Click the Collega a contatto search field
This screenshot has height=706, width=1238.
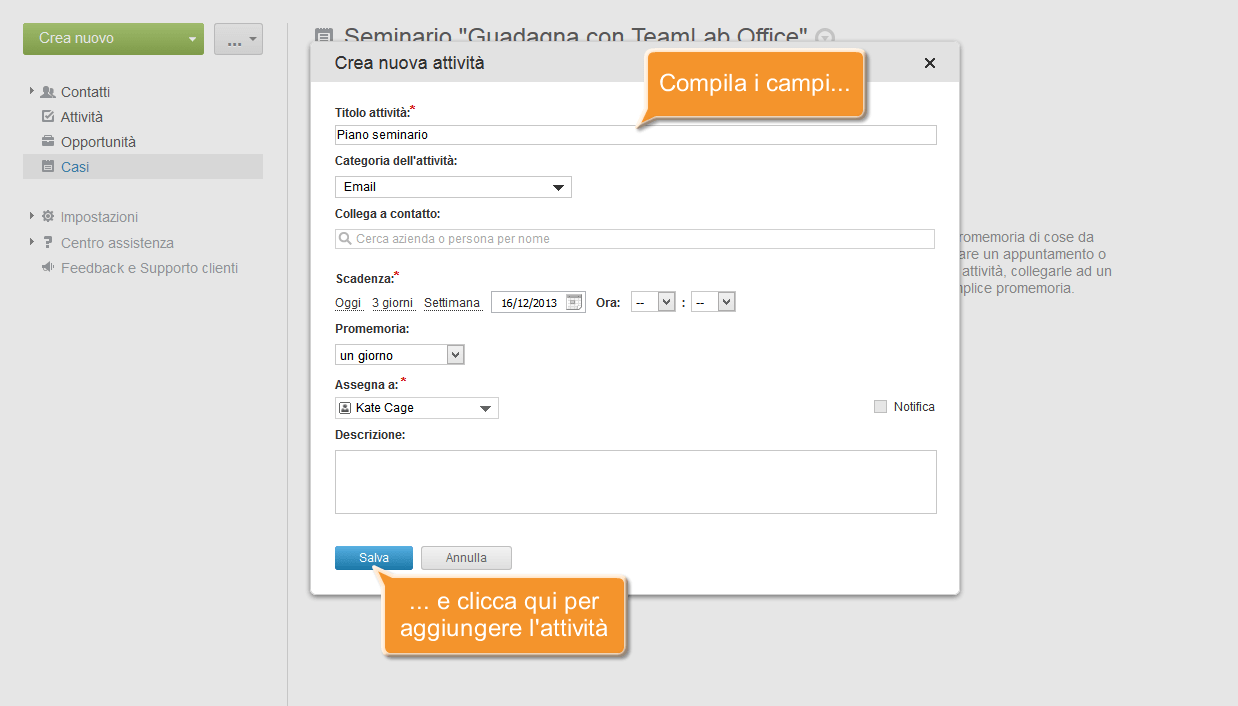point(635,239)
